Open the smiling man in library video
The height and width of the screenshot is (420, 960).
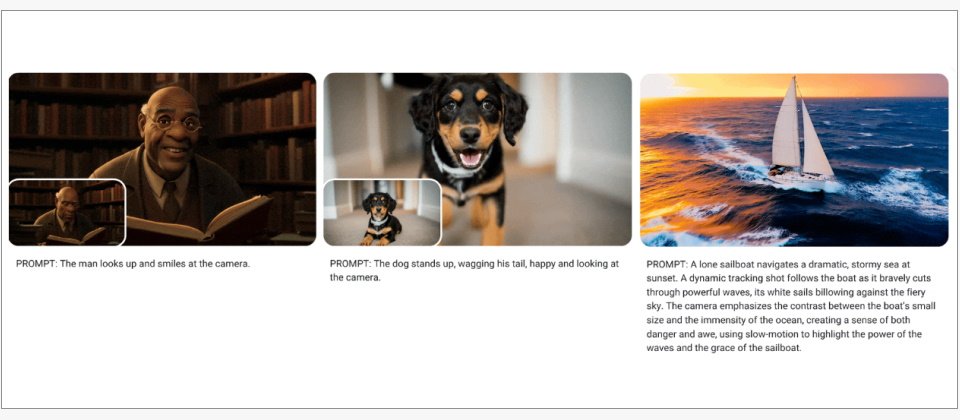(162, 159)
